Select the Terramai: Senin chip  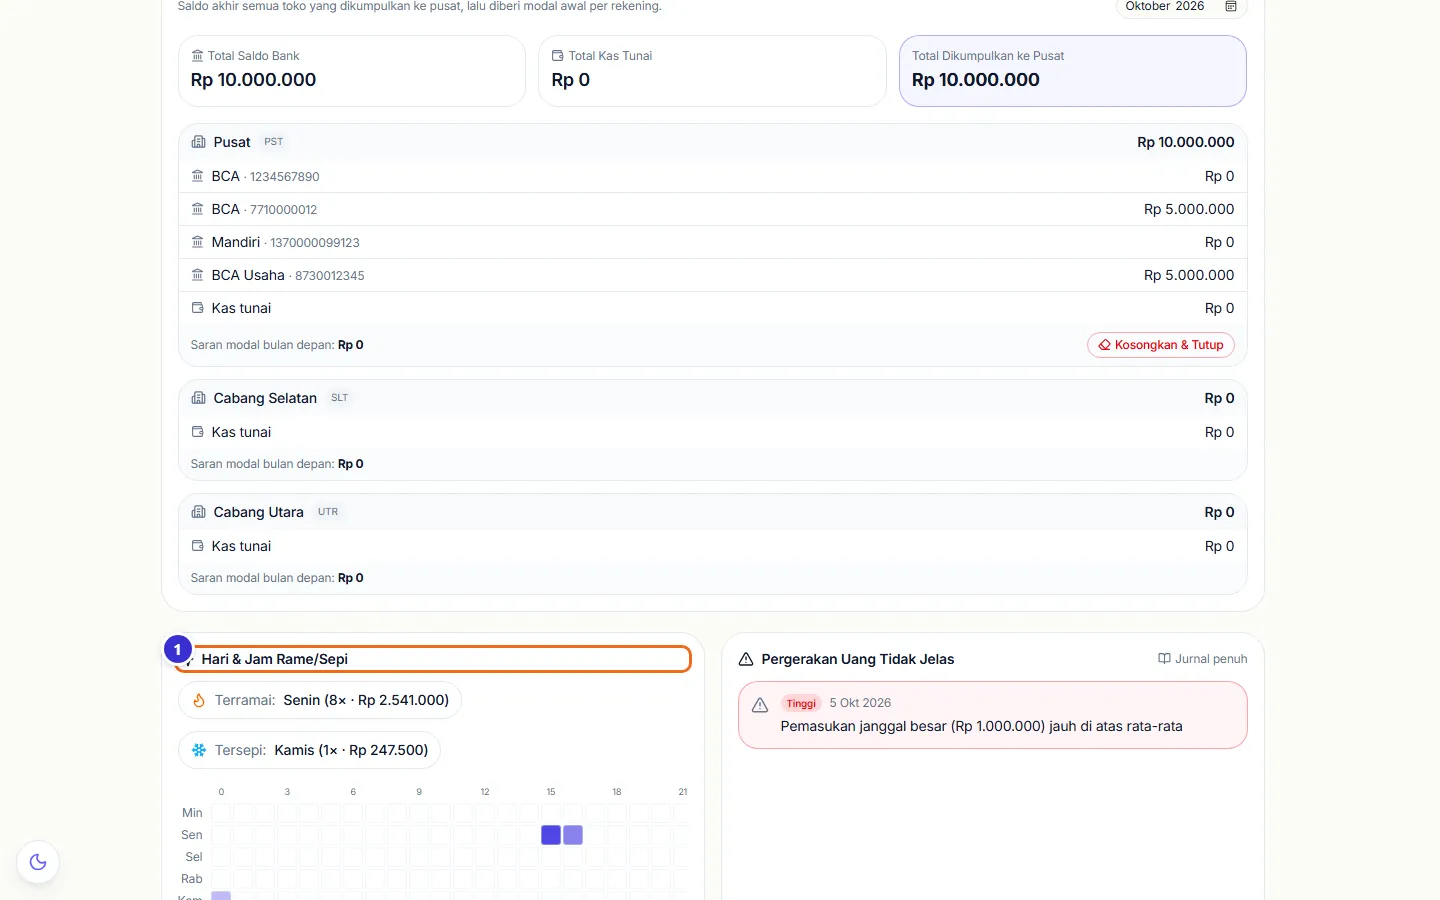(x=320, y=700)
